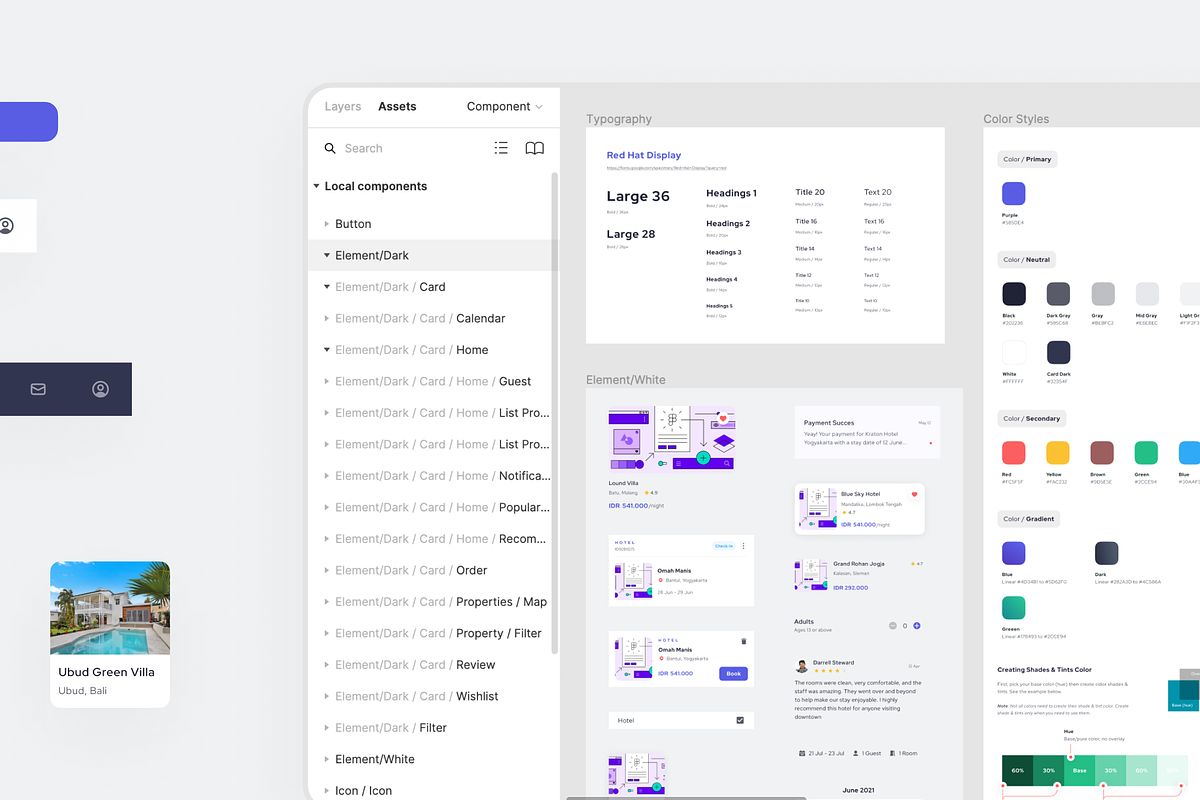Click the Book button on Omah Manis card
Image resolution: width=1200 pixels, height=800 pixels.
tap(733, 673)
